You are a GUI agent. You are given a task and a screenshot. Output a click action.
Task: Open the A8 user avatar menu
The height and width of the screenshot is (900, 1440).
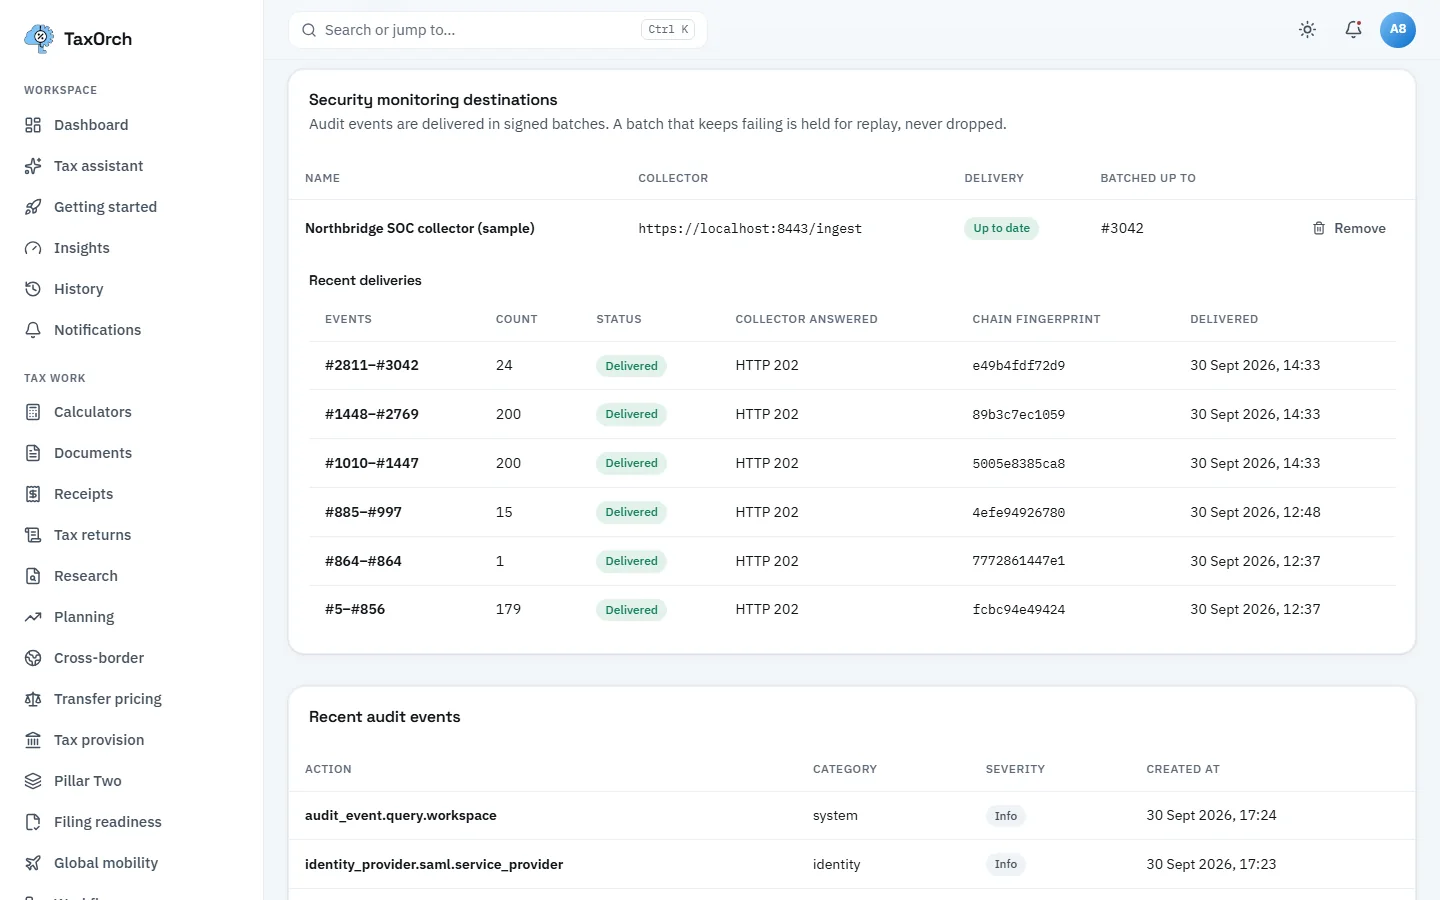pyautogui.click(x=1398, y=30)
